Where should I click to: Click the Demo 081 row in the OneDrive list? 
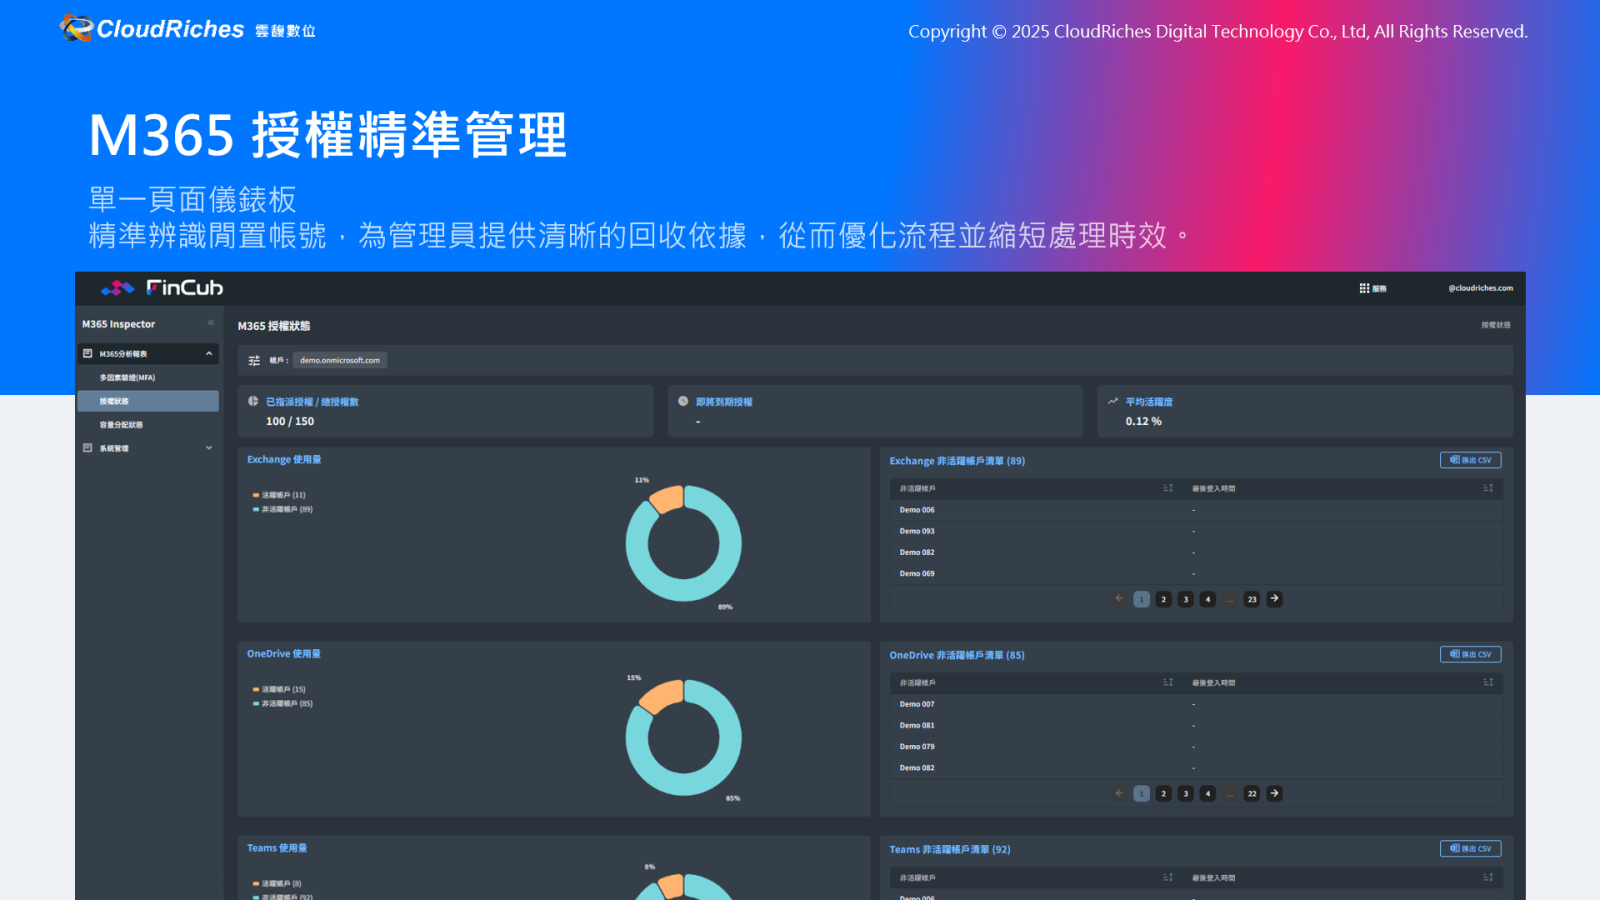[1196, 725]
